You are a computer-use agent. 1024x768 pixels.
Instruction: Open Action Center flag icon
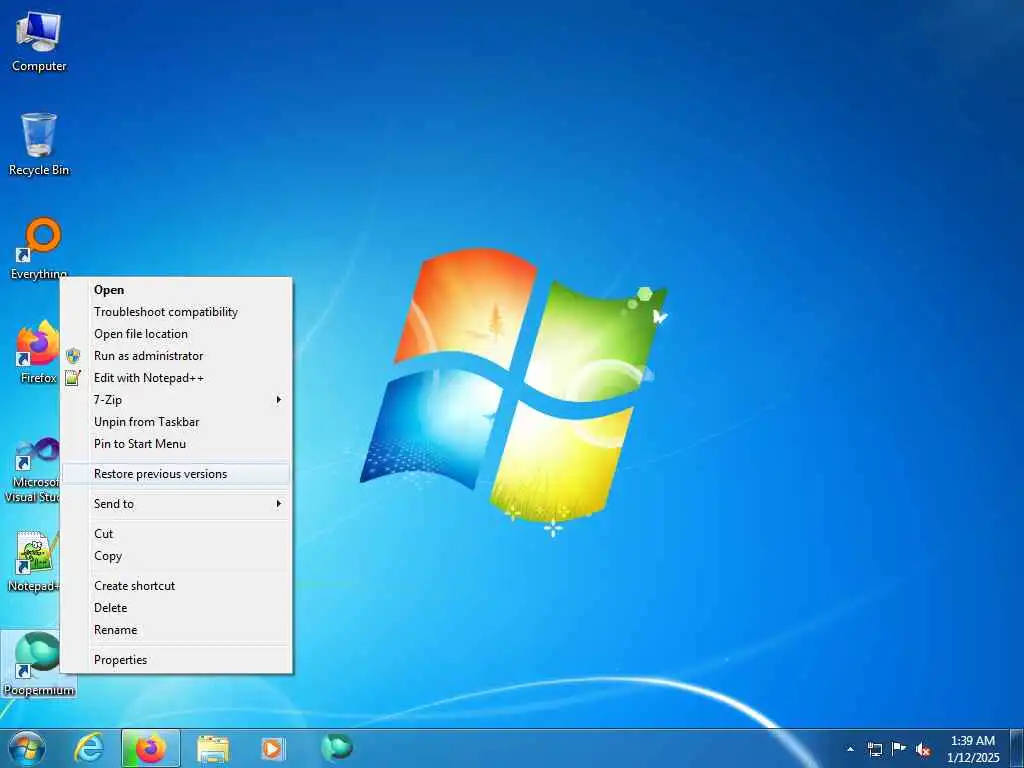point(899,748)
